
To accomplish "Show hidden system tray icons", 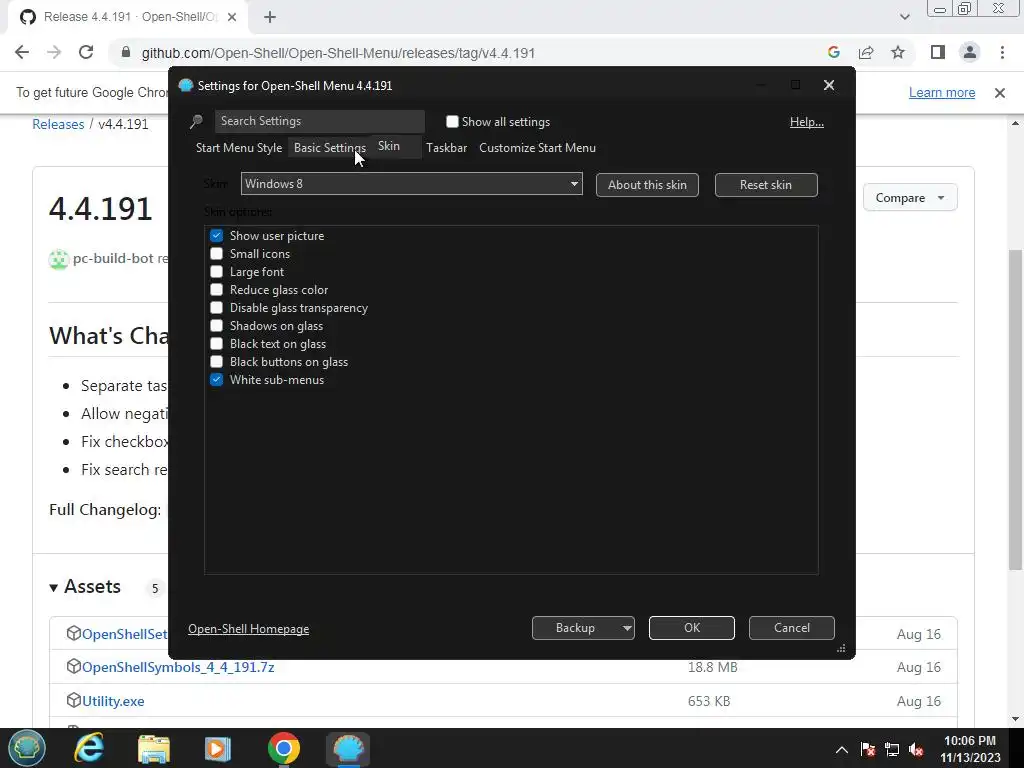I will [x=842, y=750].
